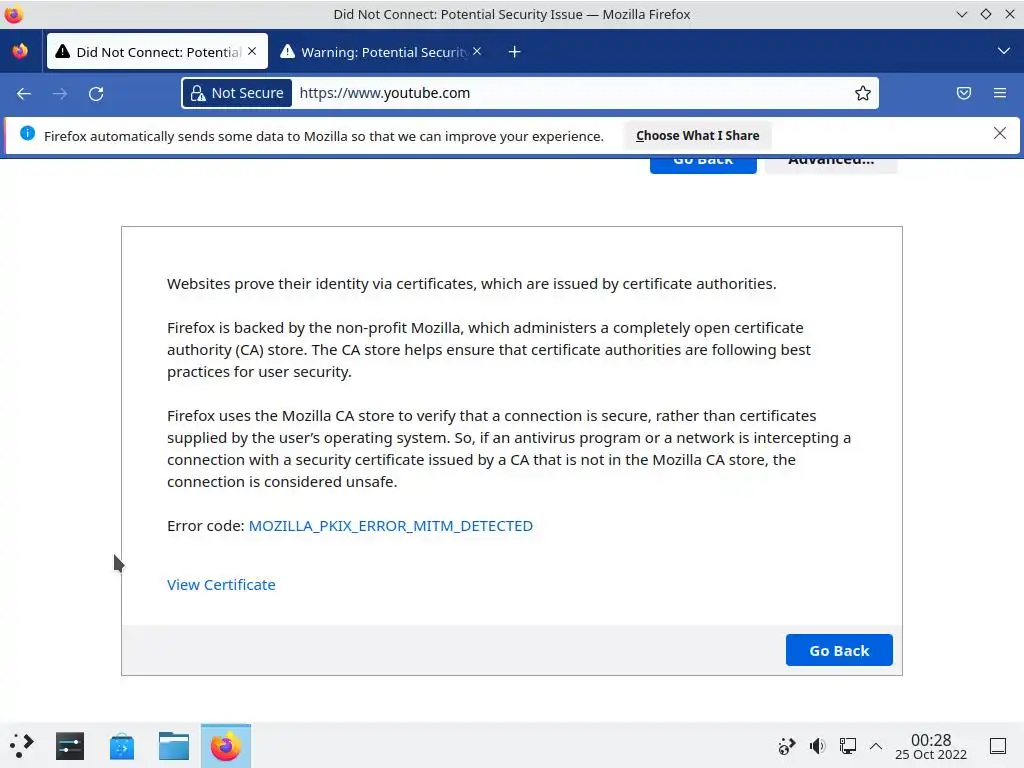The width and height of the screenshot is (1024, 768).
Task: Open MOZILLA_PKIX_ERROR_MITM_DETECTED error code link
Action: [391, 526]
